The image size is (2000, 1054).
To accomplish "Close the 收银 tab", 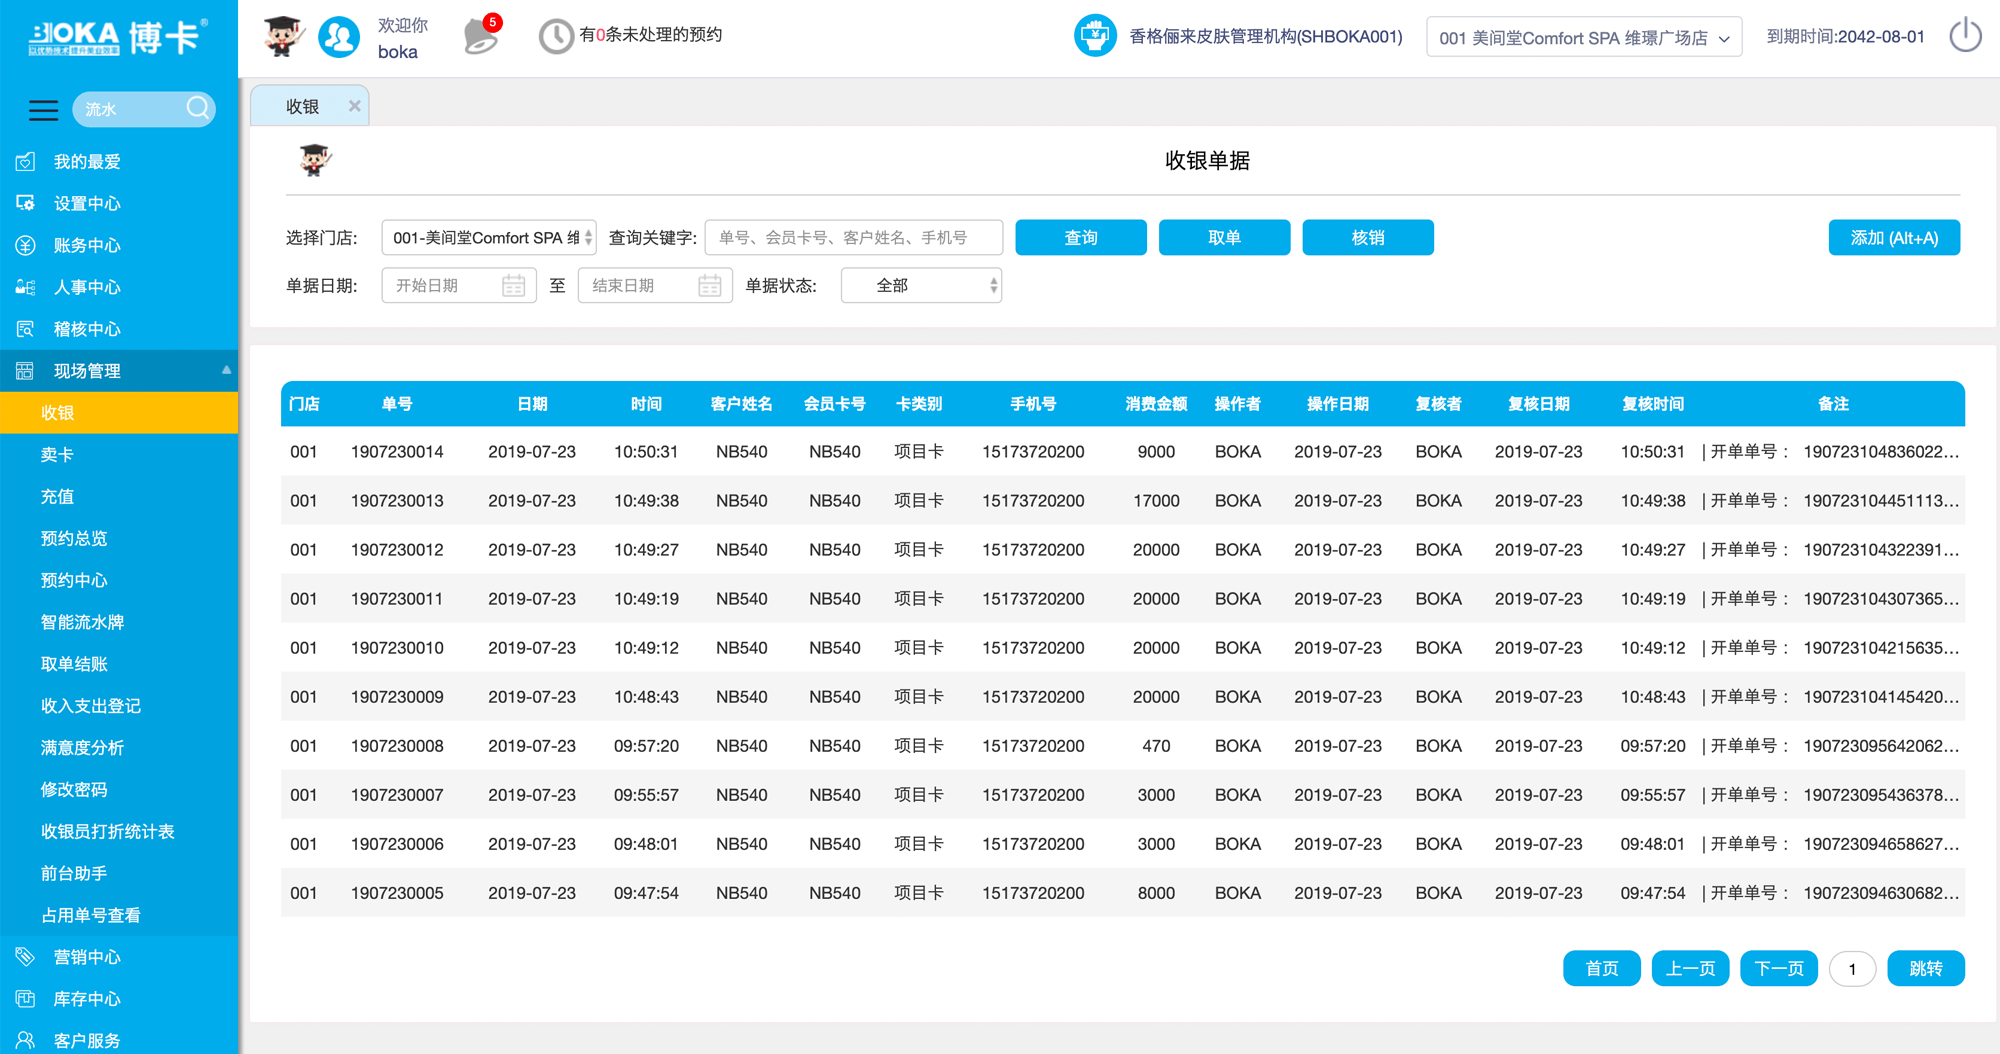I will pos(354,106).
